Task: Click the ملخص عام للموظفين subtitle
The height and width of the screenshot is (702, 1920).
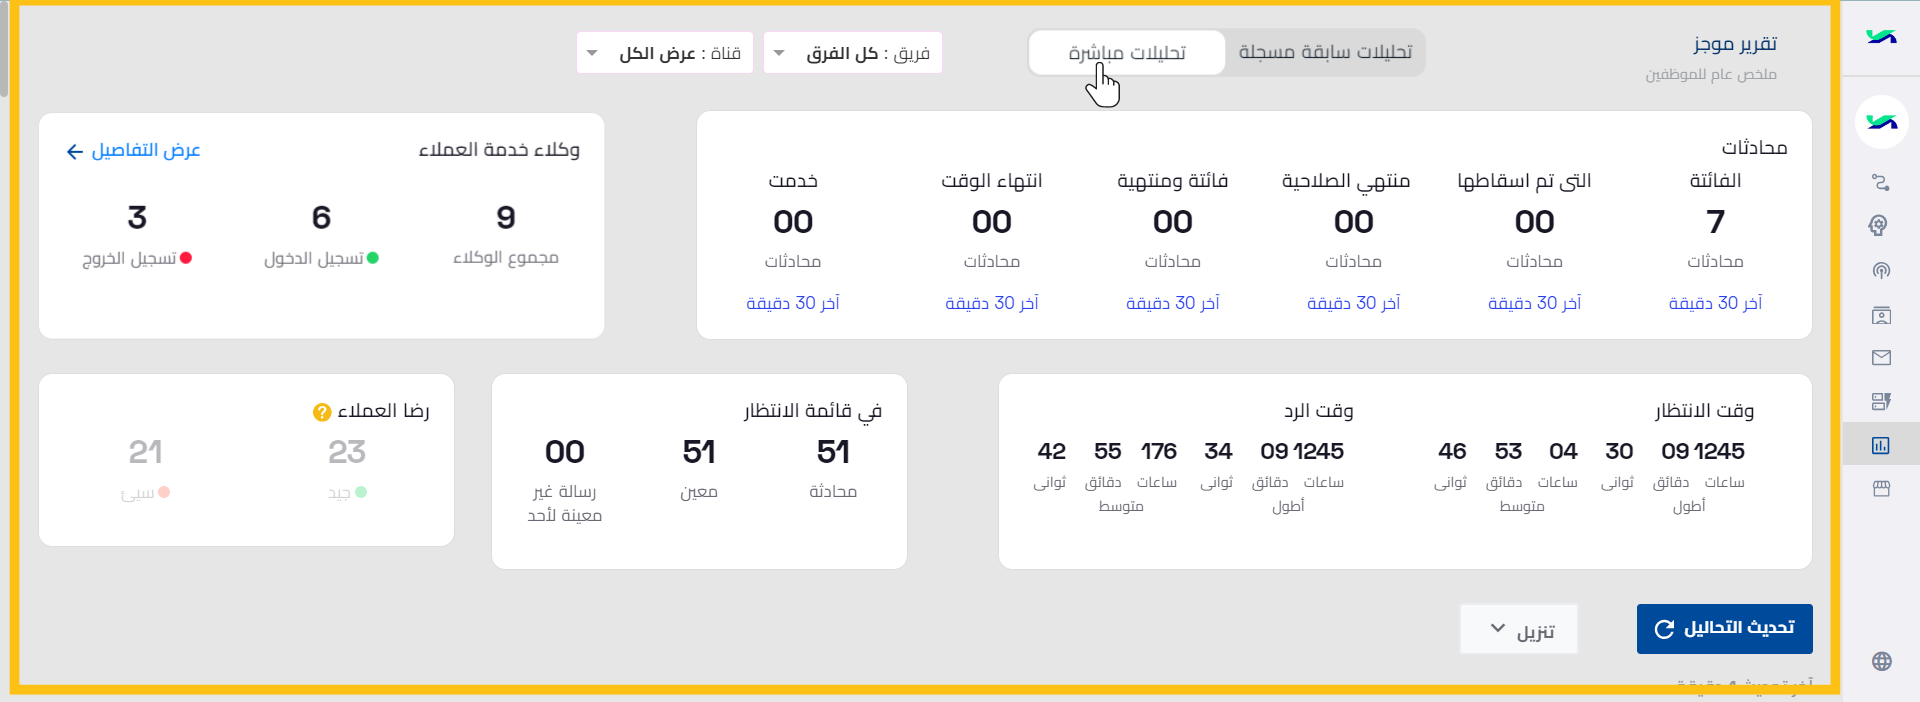Action: coord(1711,75)
